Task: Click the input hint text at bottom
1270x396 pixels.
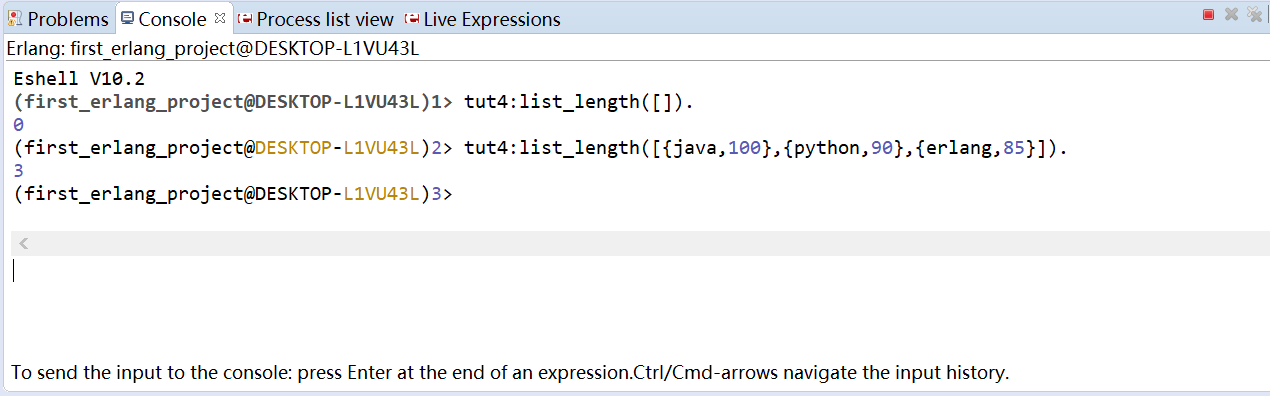Action: click(x=510, y=373)
